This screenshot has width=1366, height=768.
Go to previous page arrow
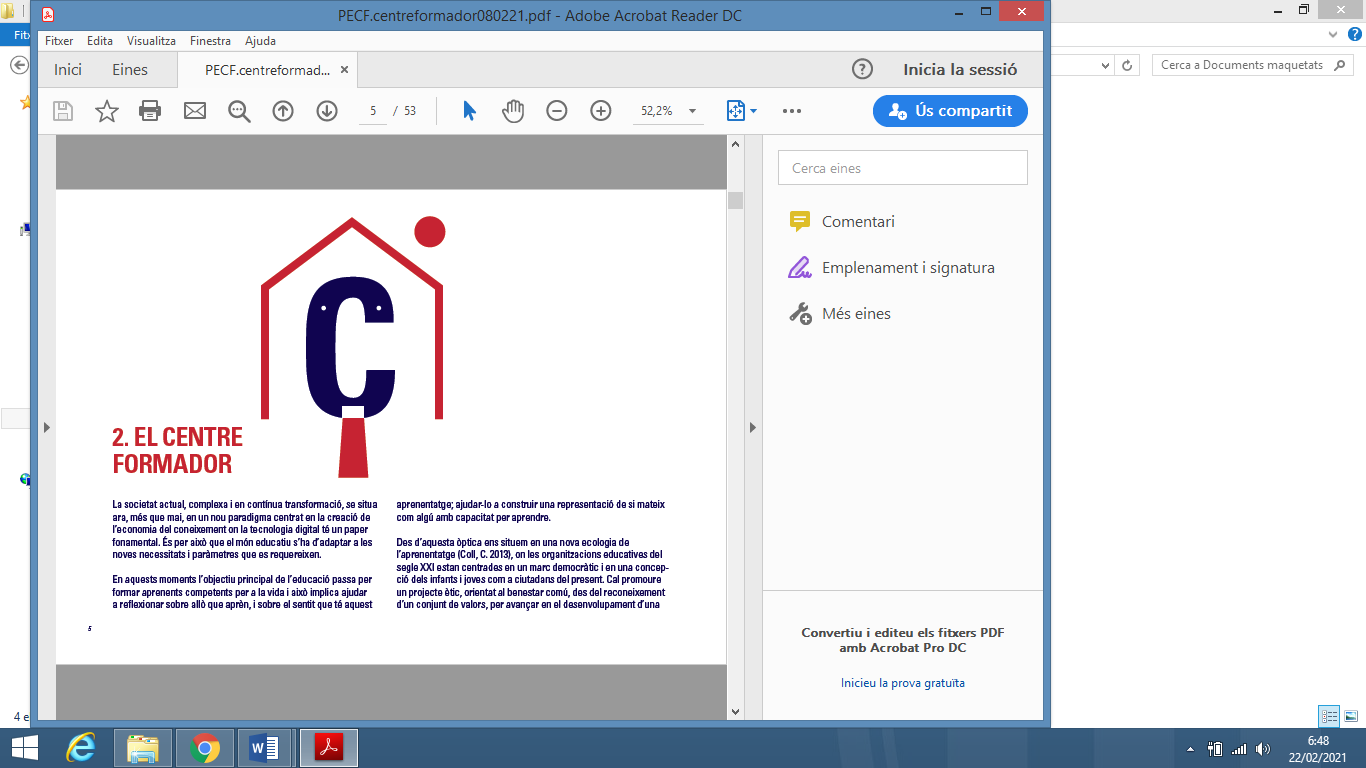(x=283, y=111)
